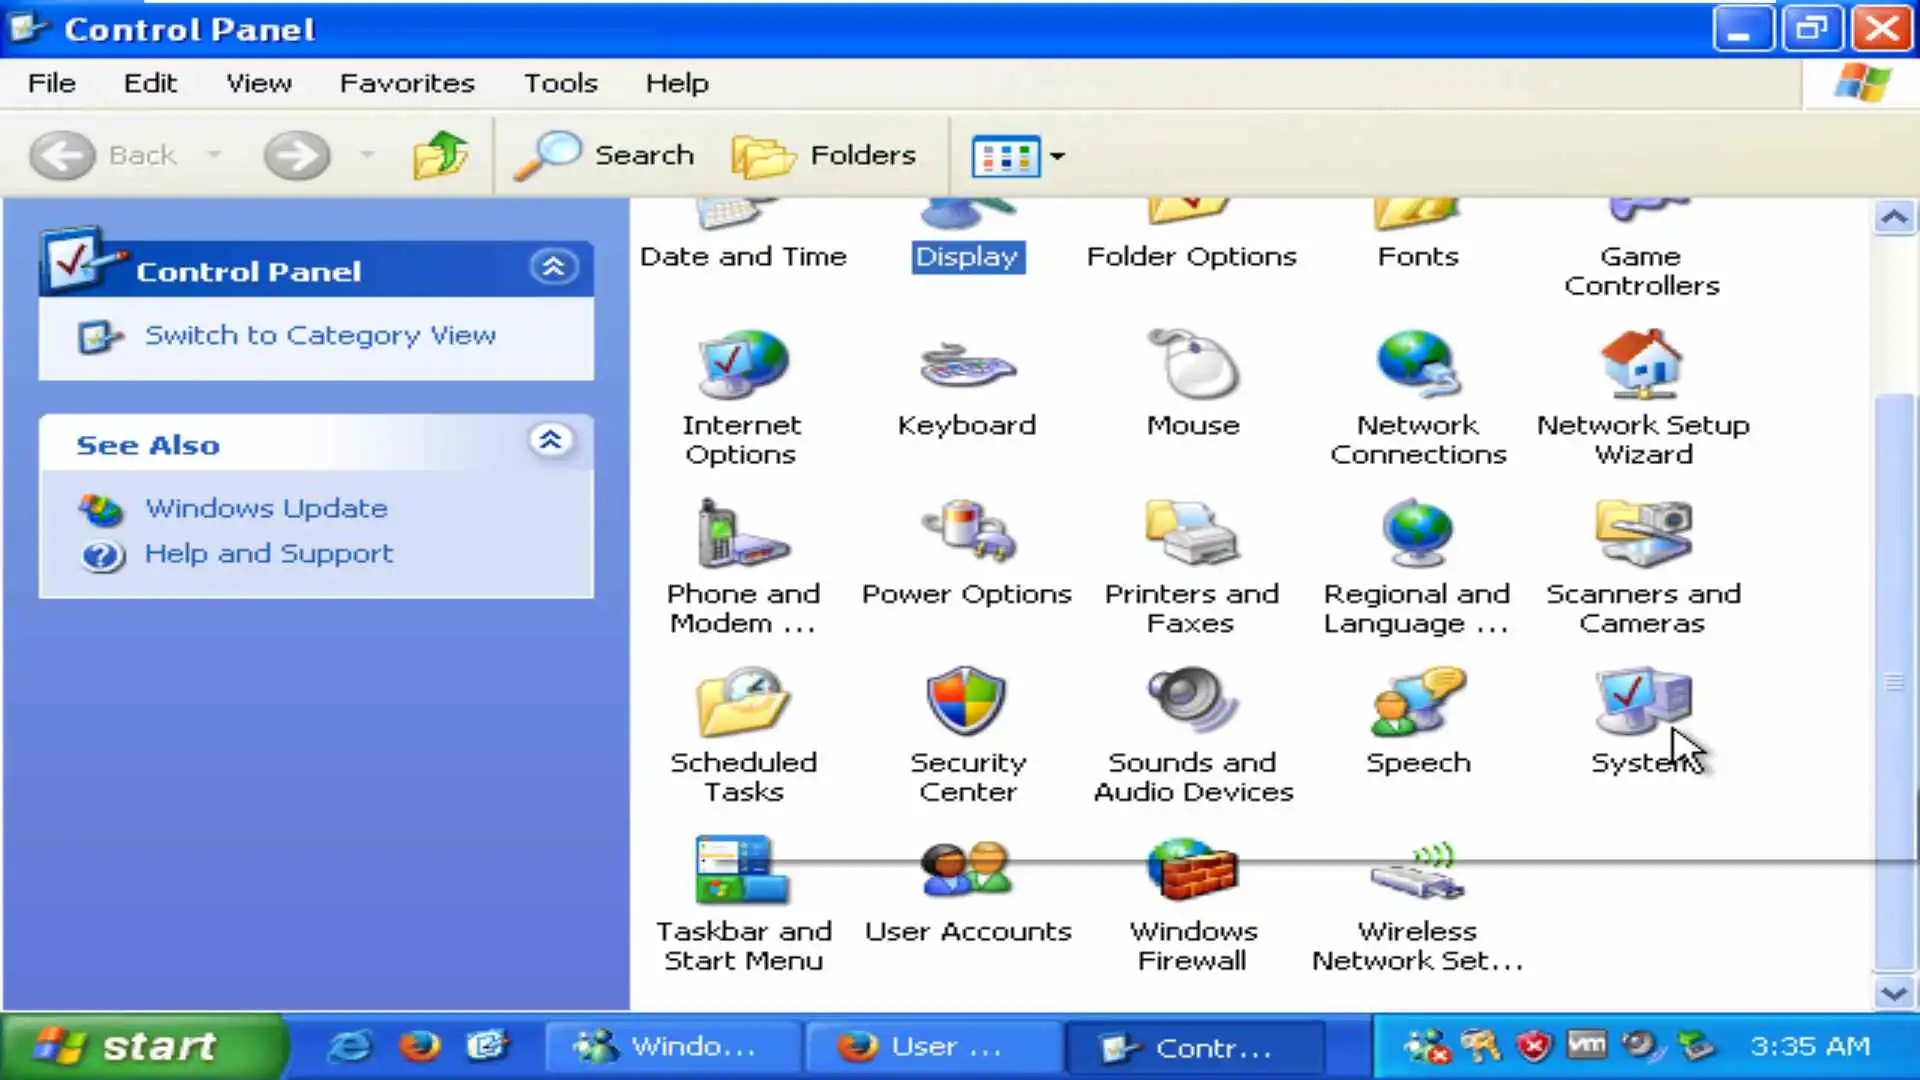Image resolution: width=1920 pixels, height=1080 pixels.
Task: Open the Windows Update link
Action: (266, 508)
